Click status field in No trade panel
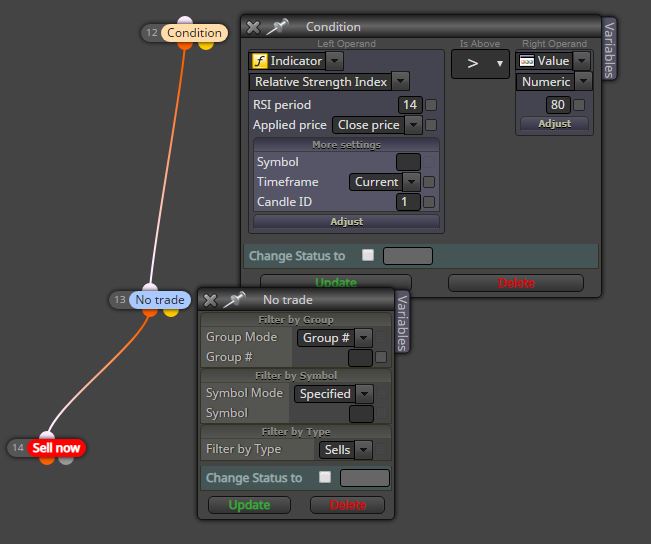The width and height of the screenshot is (651, 544). [x=365, y=478]
